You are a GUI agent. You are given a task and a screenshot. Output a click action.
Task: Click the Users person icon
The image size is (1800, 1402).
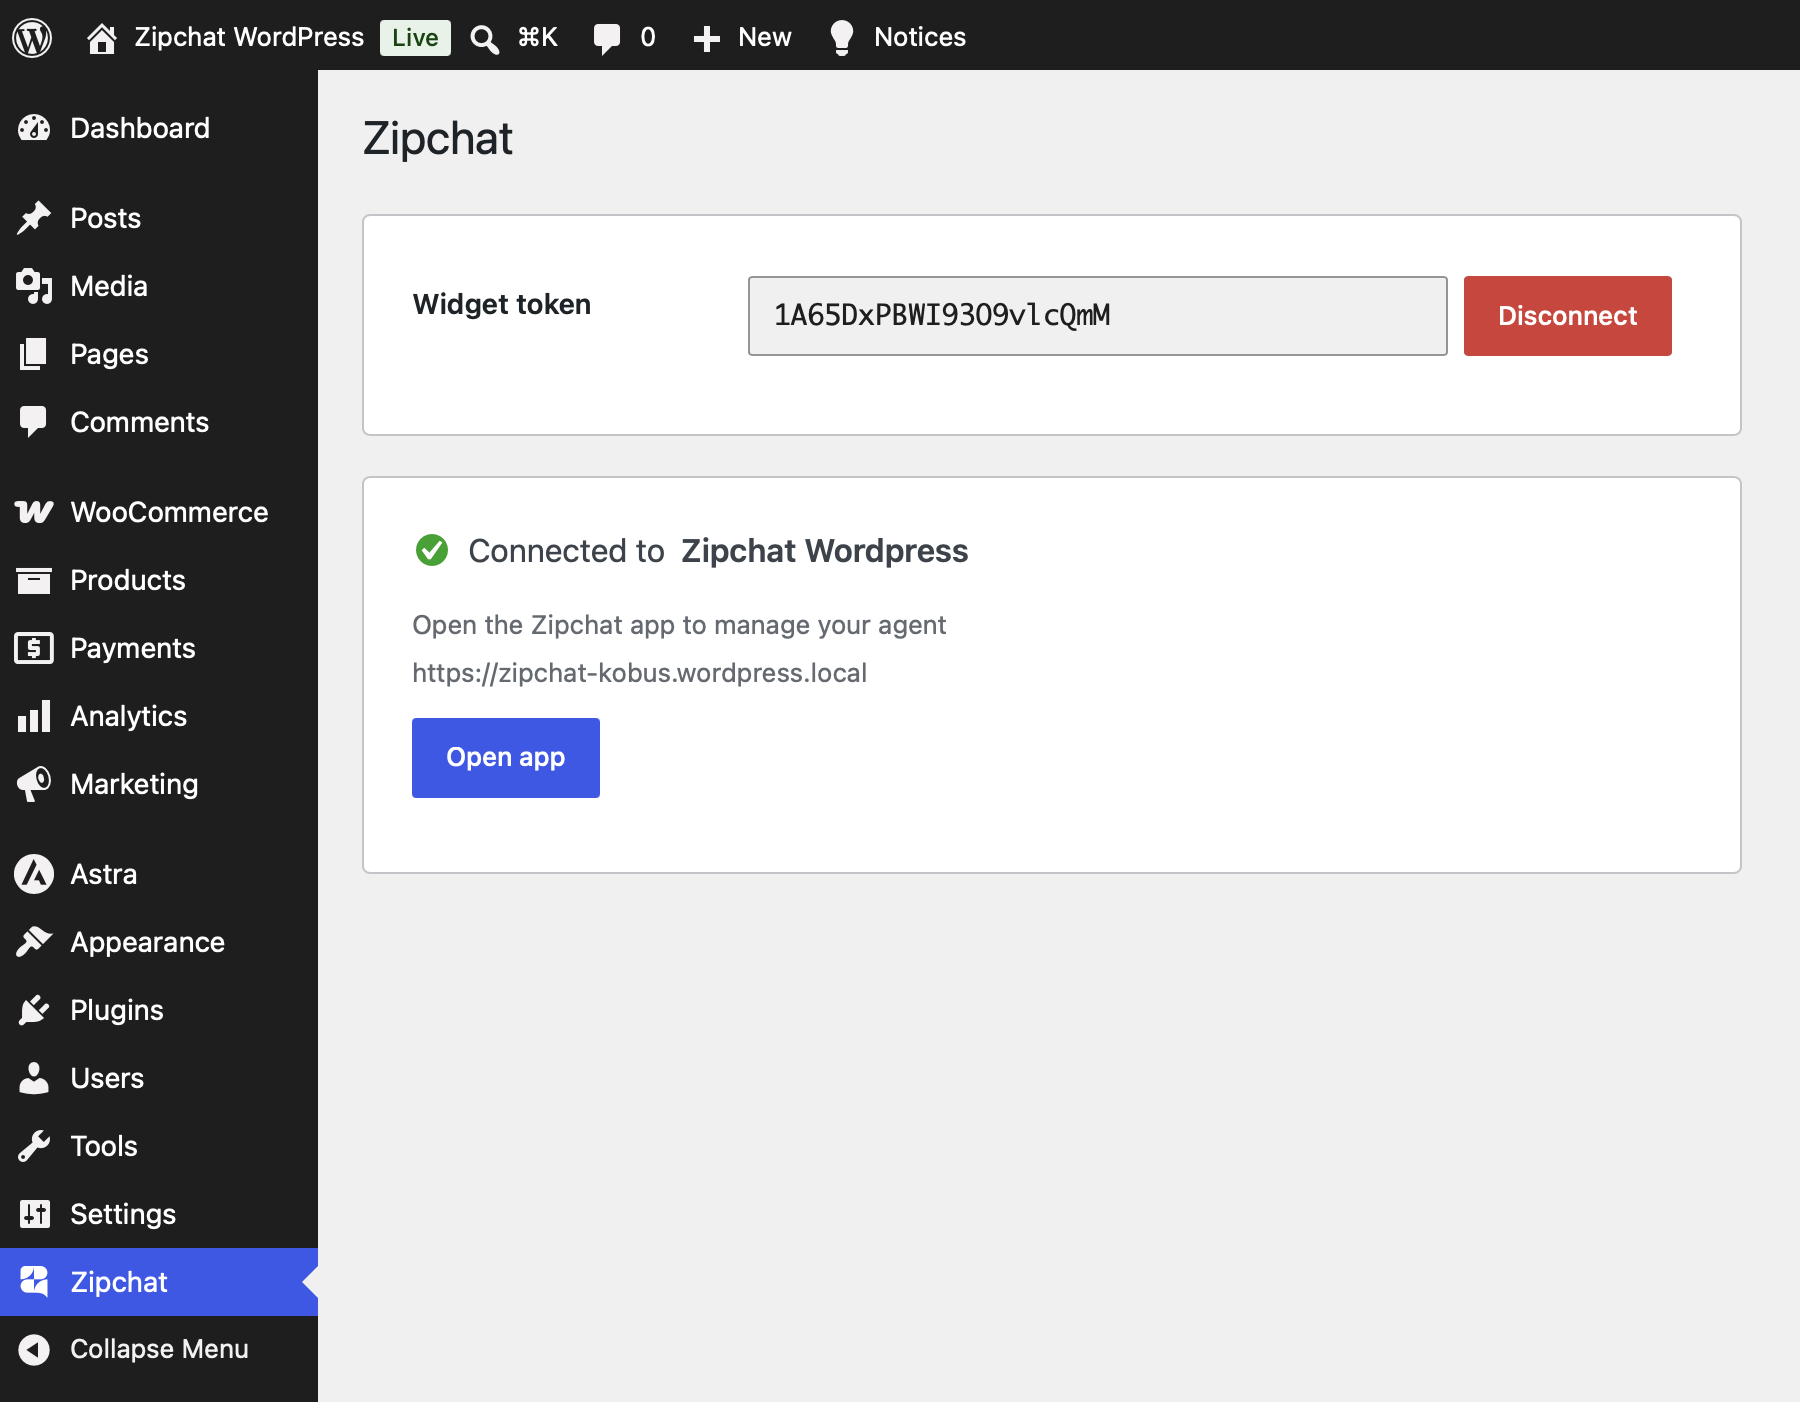[34, 1078]
